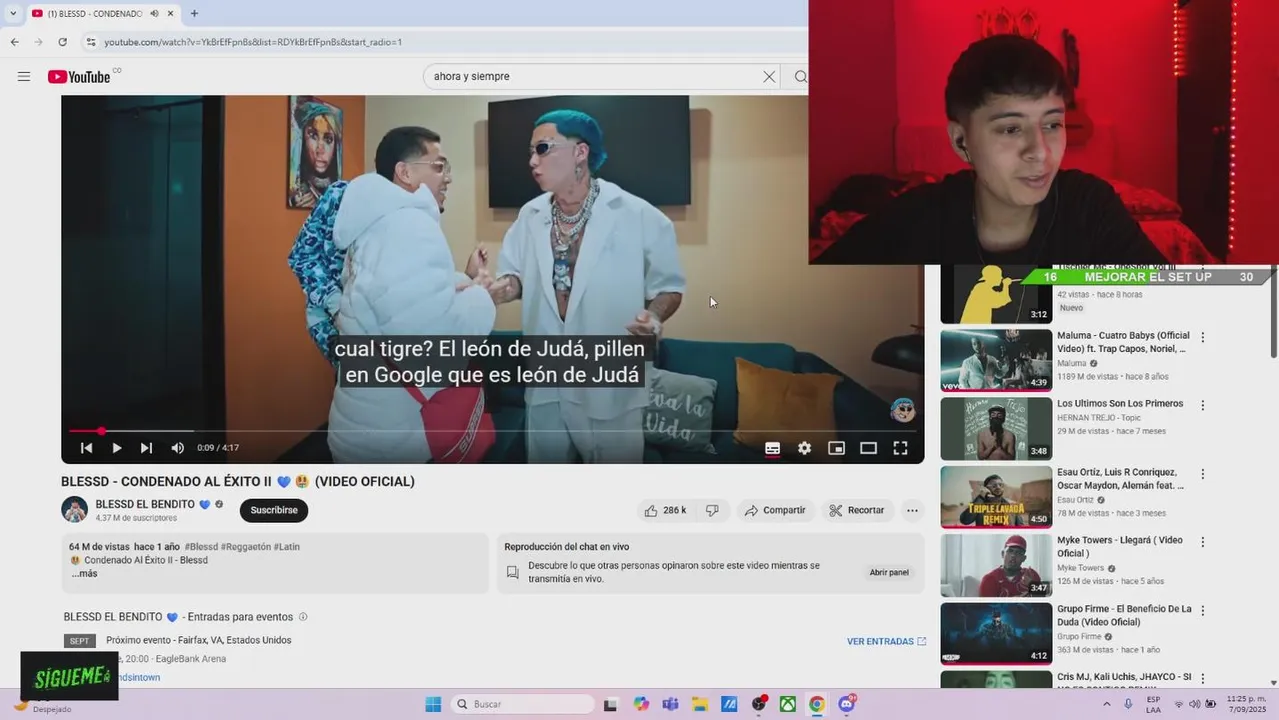Open options for Grupo Firme video
1279x720 pixels.
point(1203,610)
